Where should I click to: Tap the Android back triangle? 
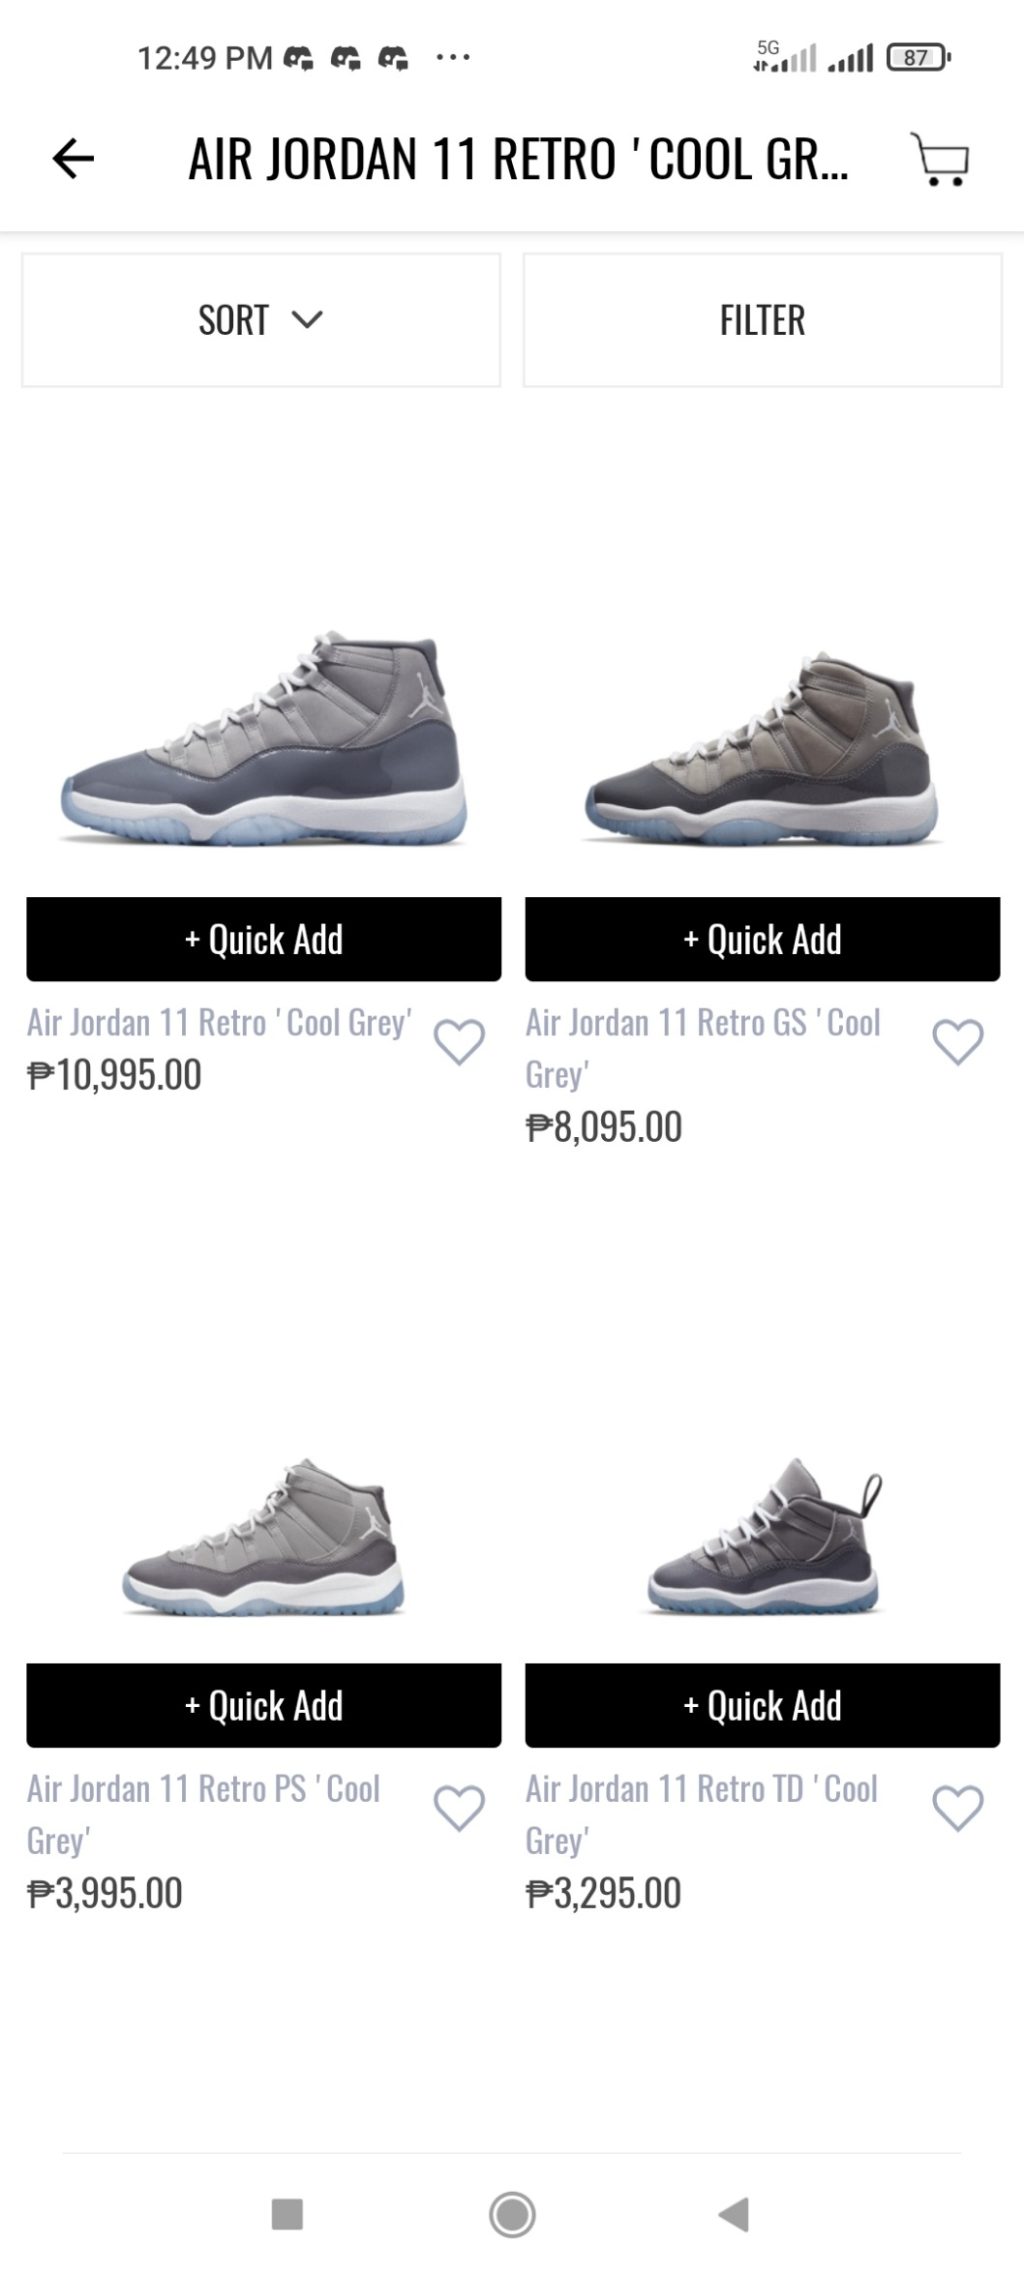click(735, 2214)
